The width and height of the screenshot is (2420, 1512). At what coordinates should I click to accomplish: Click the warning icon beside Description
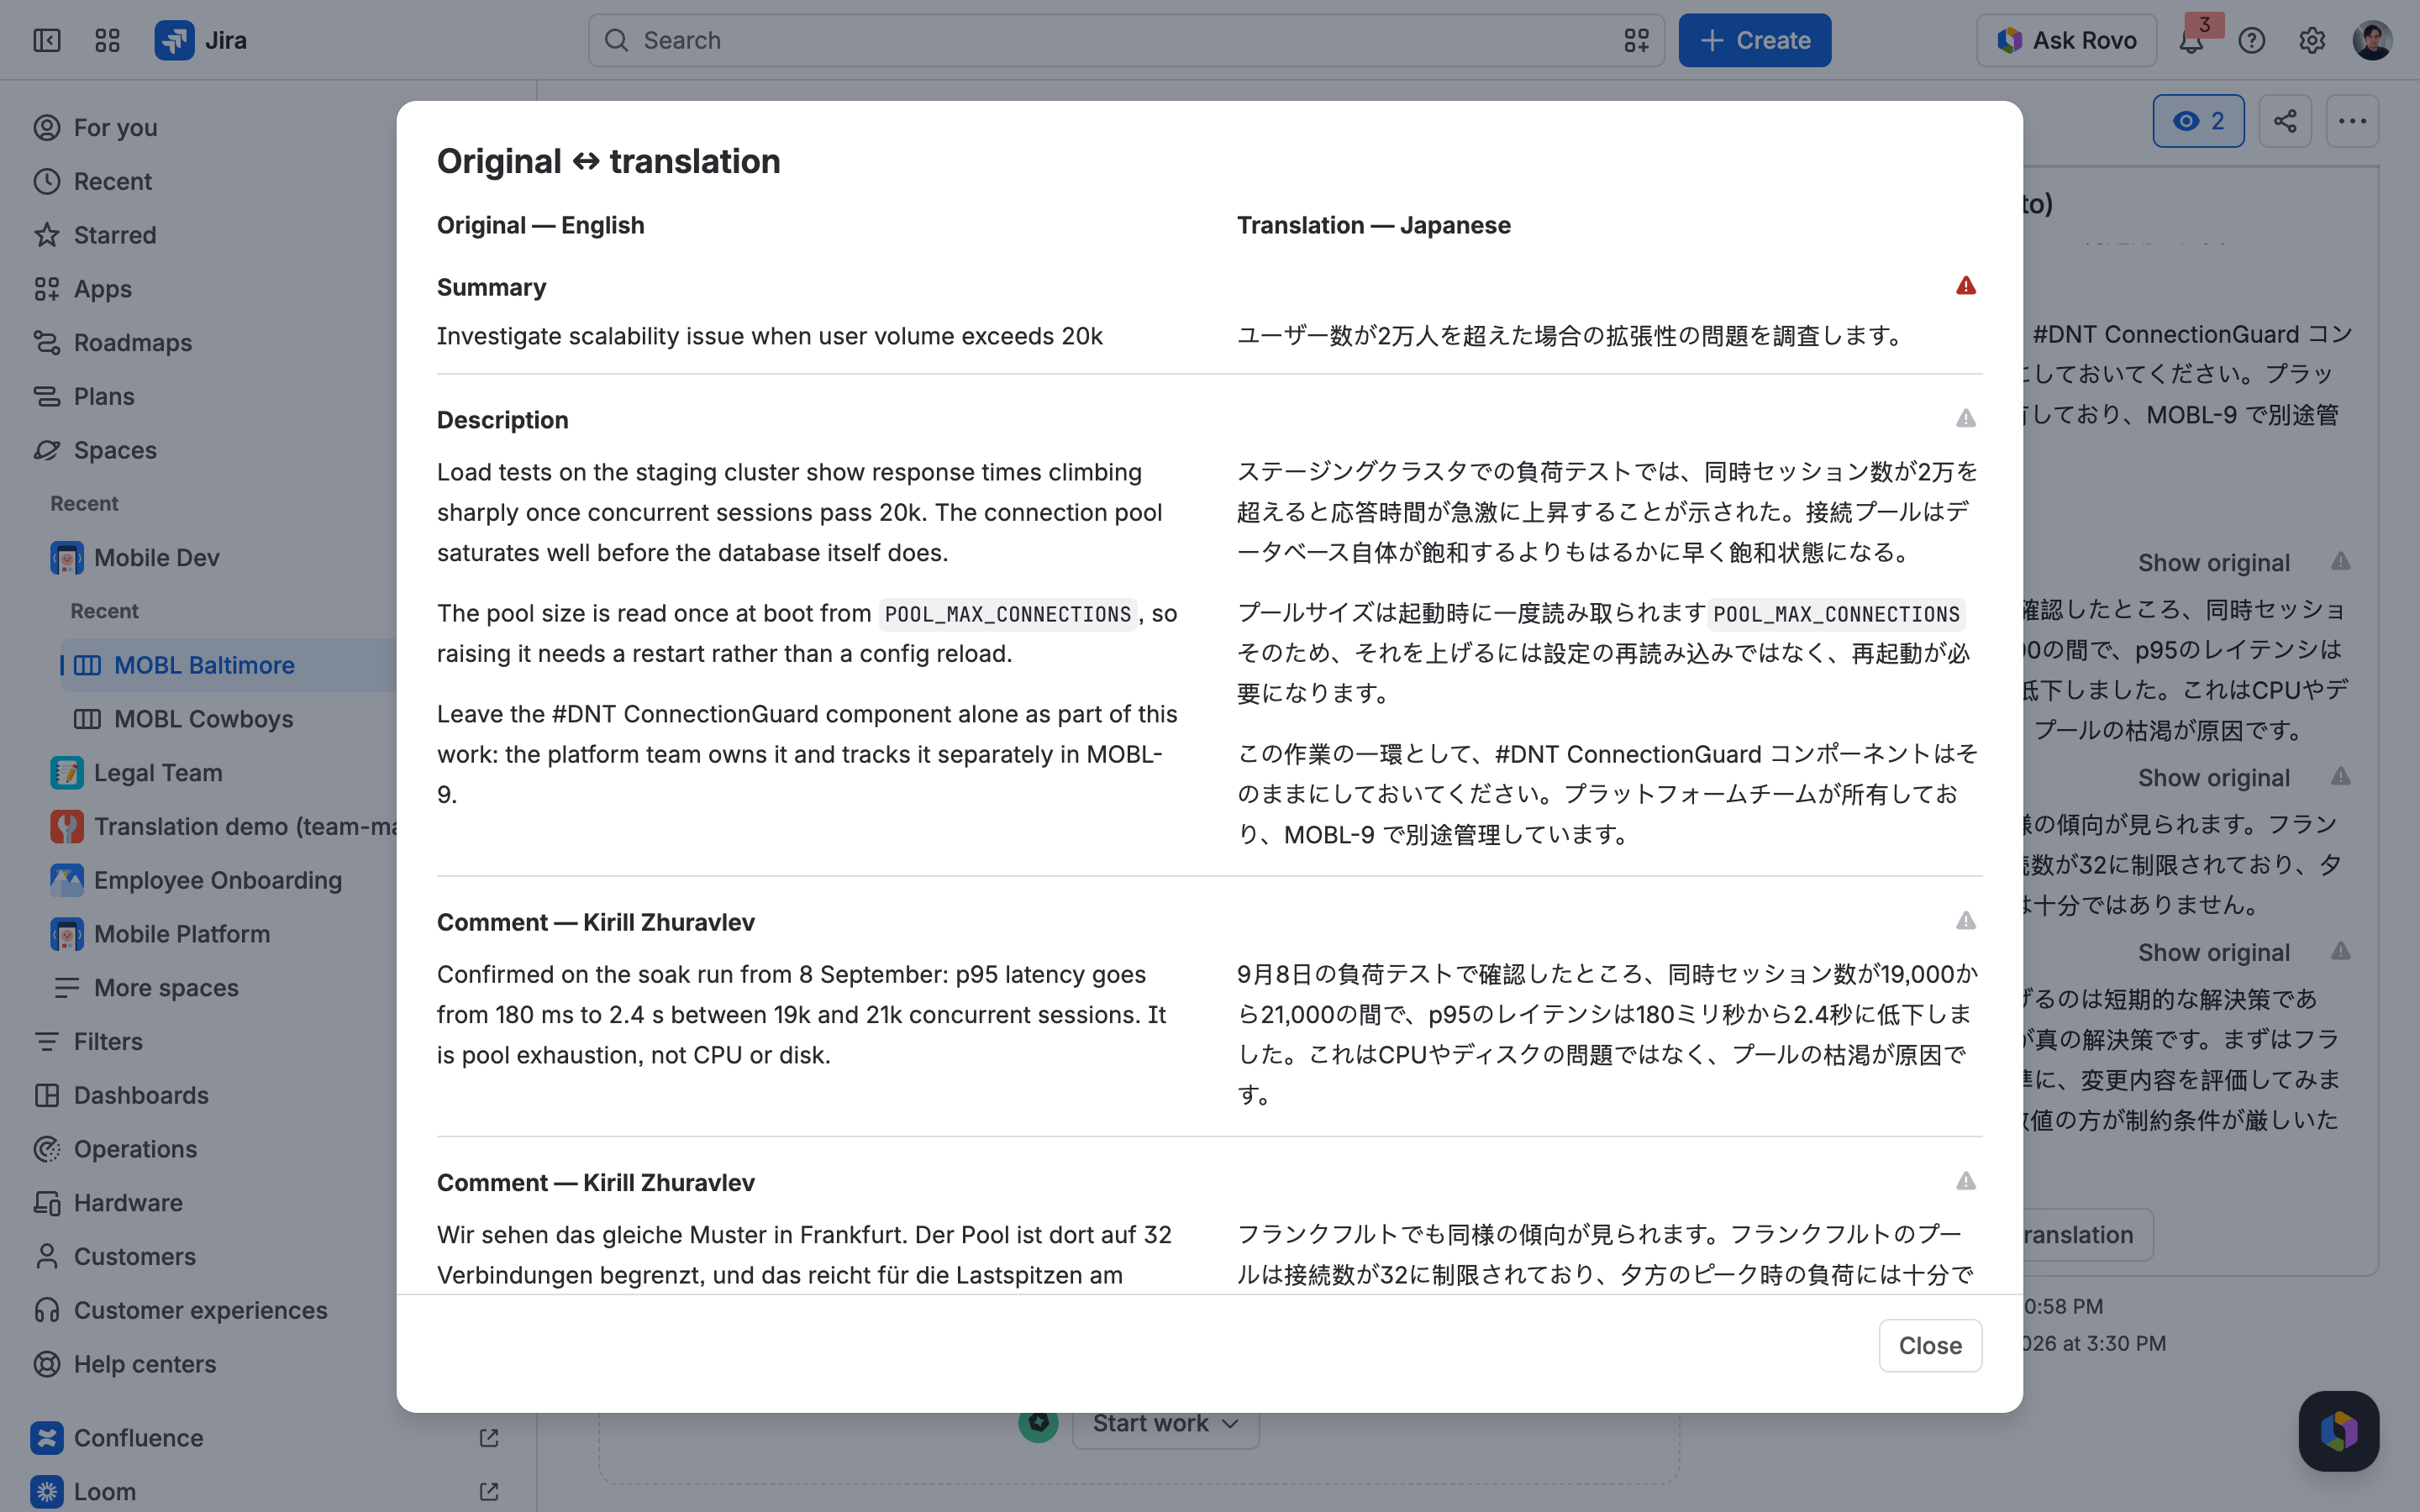click(1965, 418)
